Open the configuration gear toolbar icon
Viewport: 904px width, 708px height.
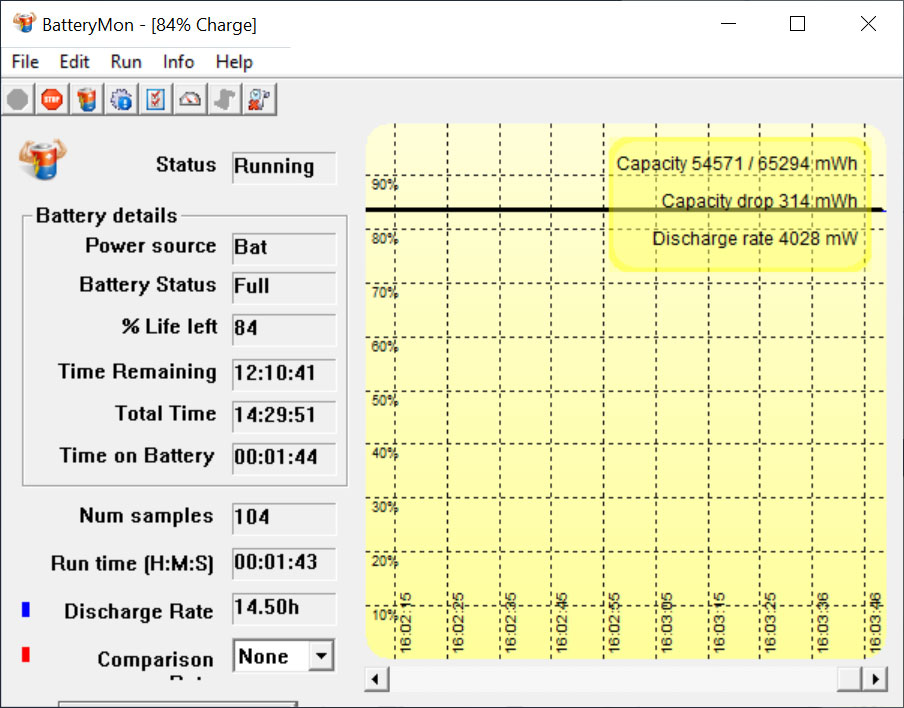(121, 100)
